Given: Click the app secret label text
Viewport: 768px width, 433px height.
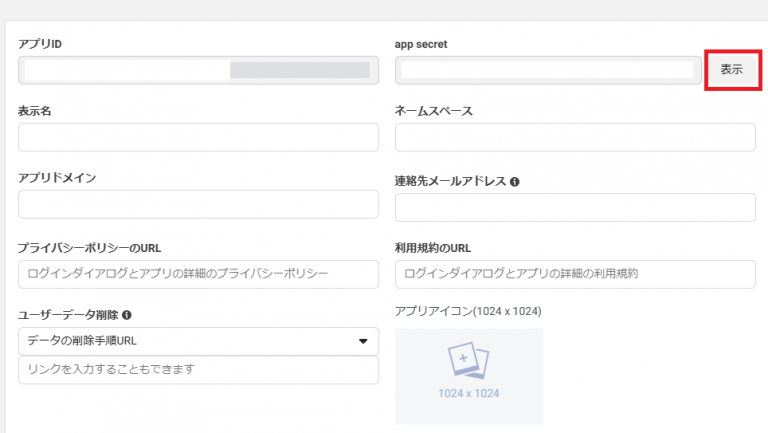Looking at the screenshot, I should (x=421, y=44).
